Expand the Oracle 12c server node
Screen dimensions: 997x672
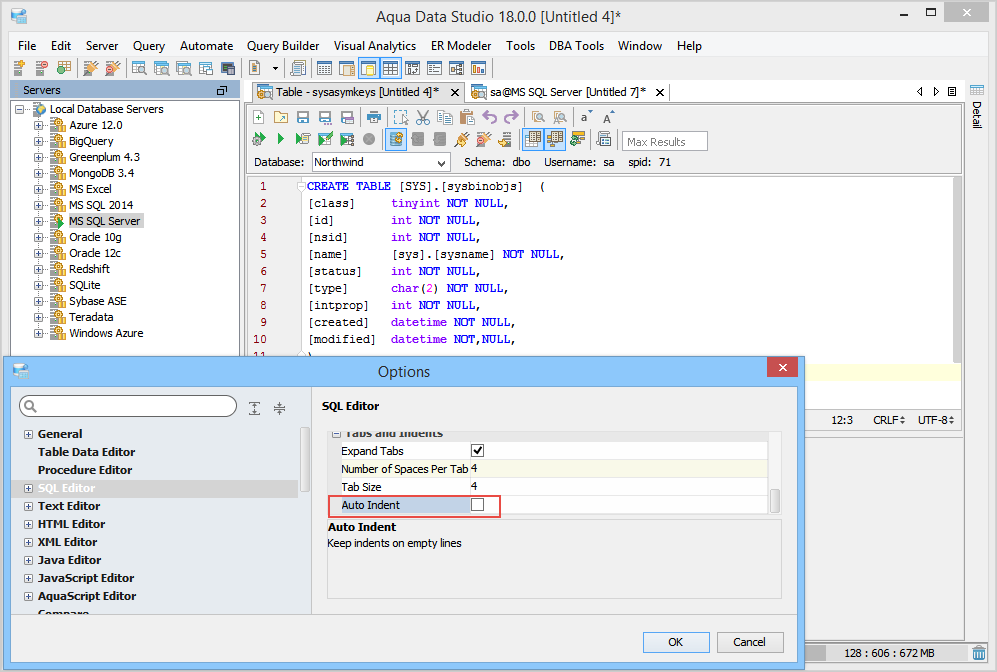click(39, 253)
